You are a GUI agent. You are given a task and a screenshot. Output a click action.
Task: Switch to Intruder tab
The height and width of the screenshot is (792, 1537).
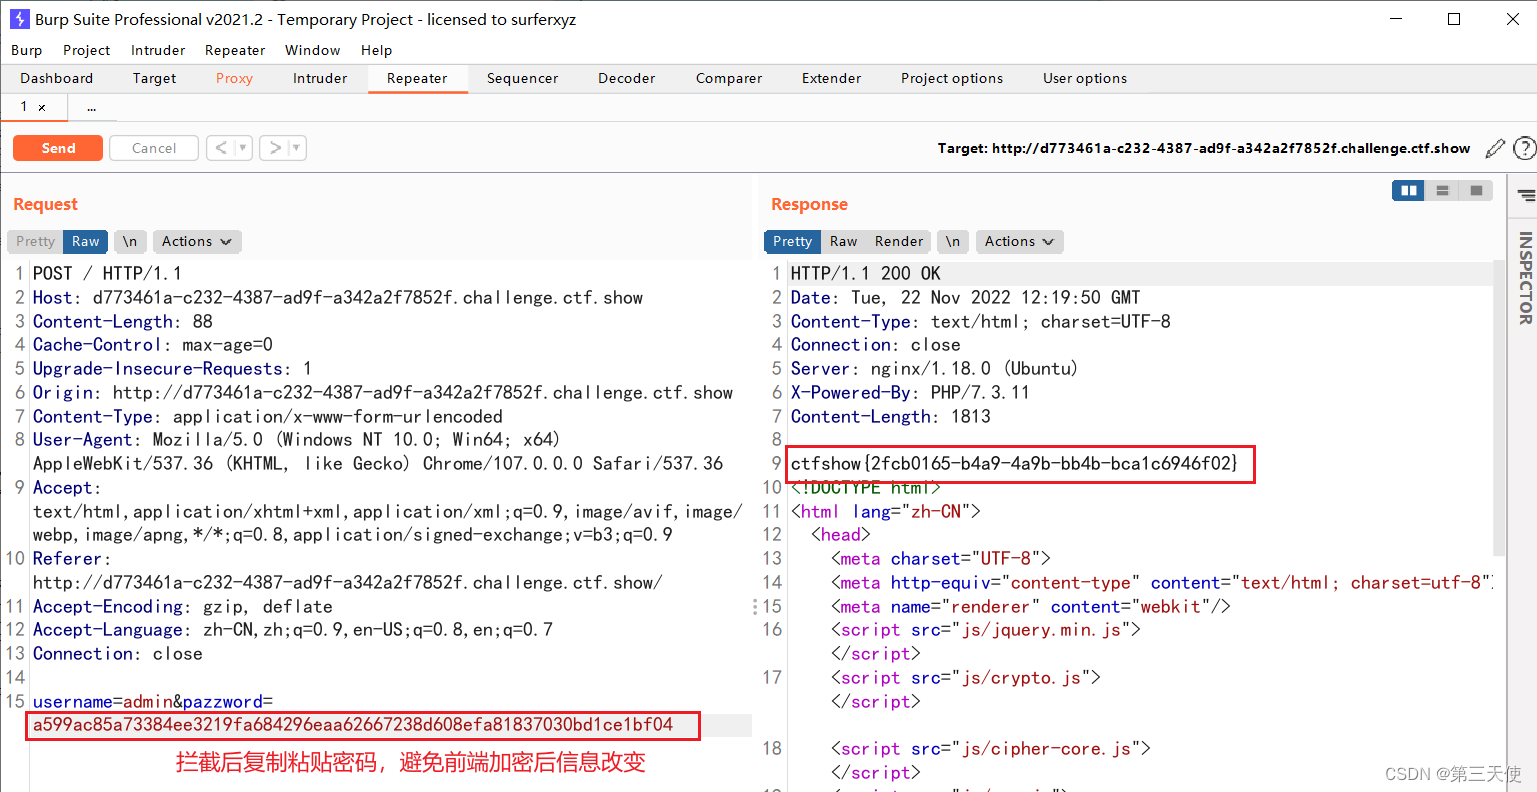coord(320,78)
